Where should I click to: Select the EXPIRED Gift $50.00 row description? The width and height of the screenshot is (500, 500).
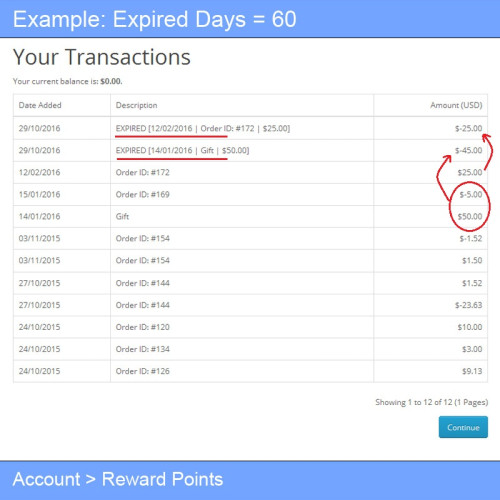point(182,150)
